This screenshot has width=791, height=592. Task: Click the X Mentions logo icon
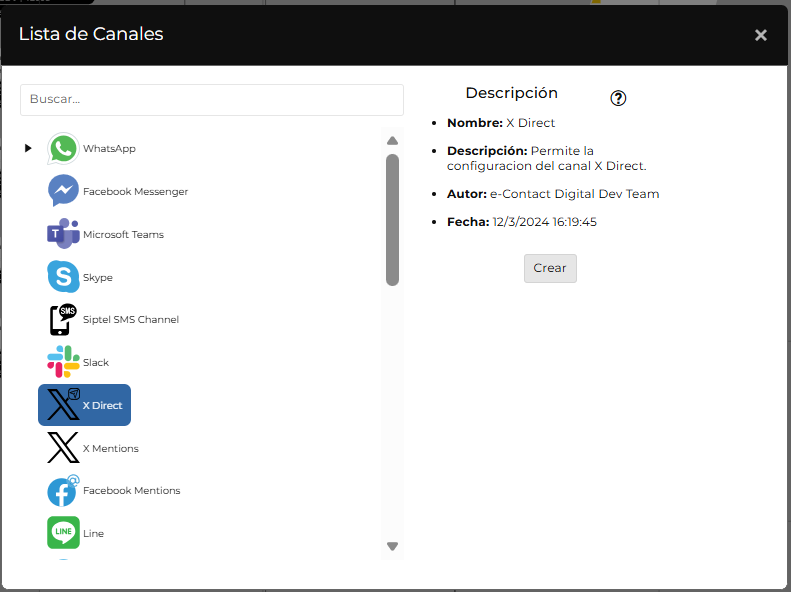coord(63,448)
